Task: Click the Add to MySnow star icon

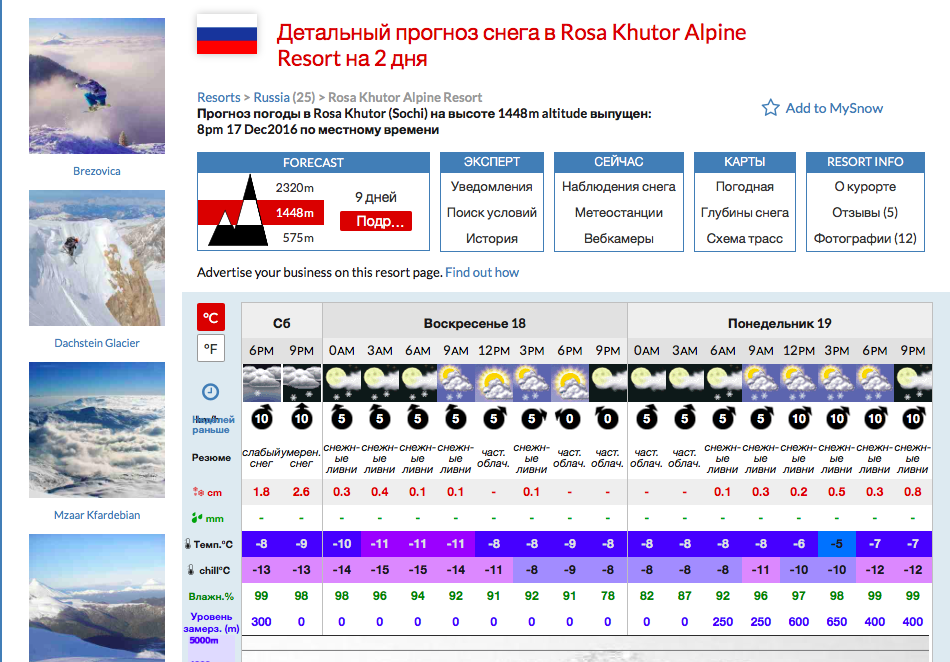Action: (x=771, y=108)
